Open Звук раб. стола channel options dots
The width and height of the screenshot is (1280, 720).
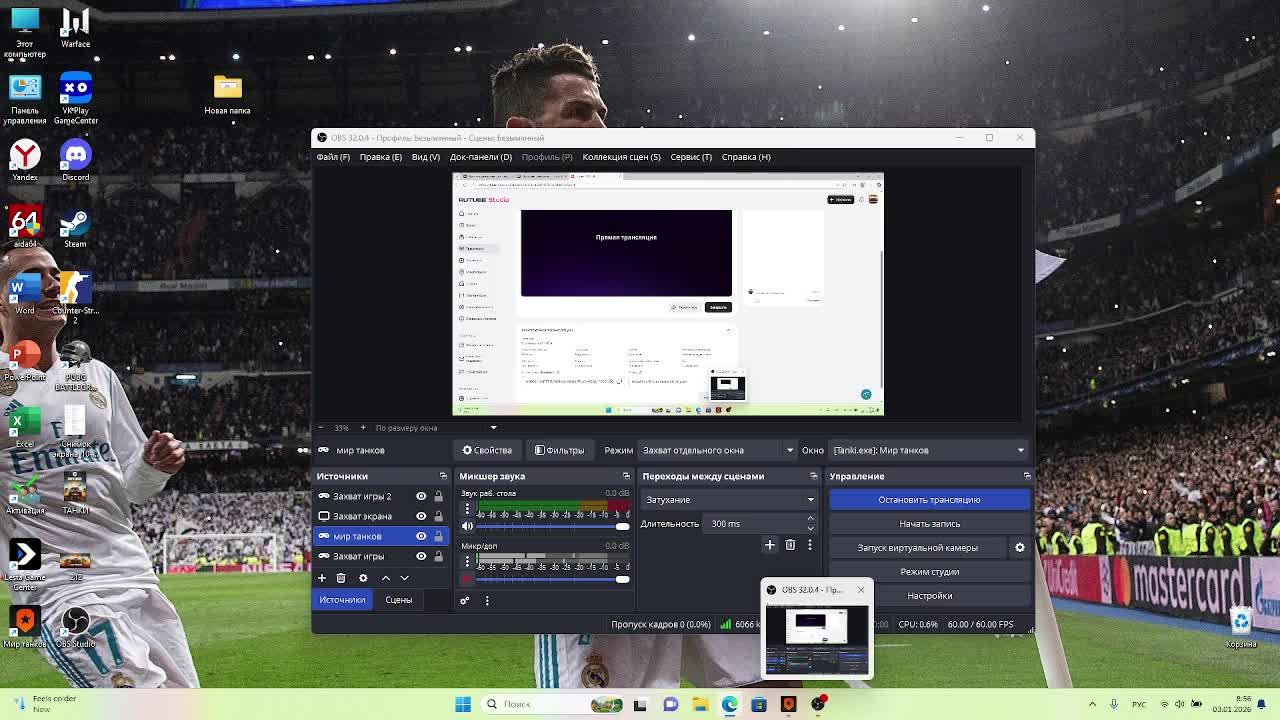[467, 510]
